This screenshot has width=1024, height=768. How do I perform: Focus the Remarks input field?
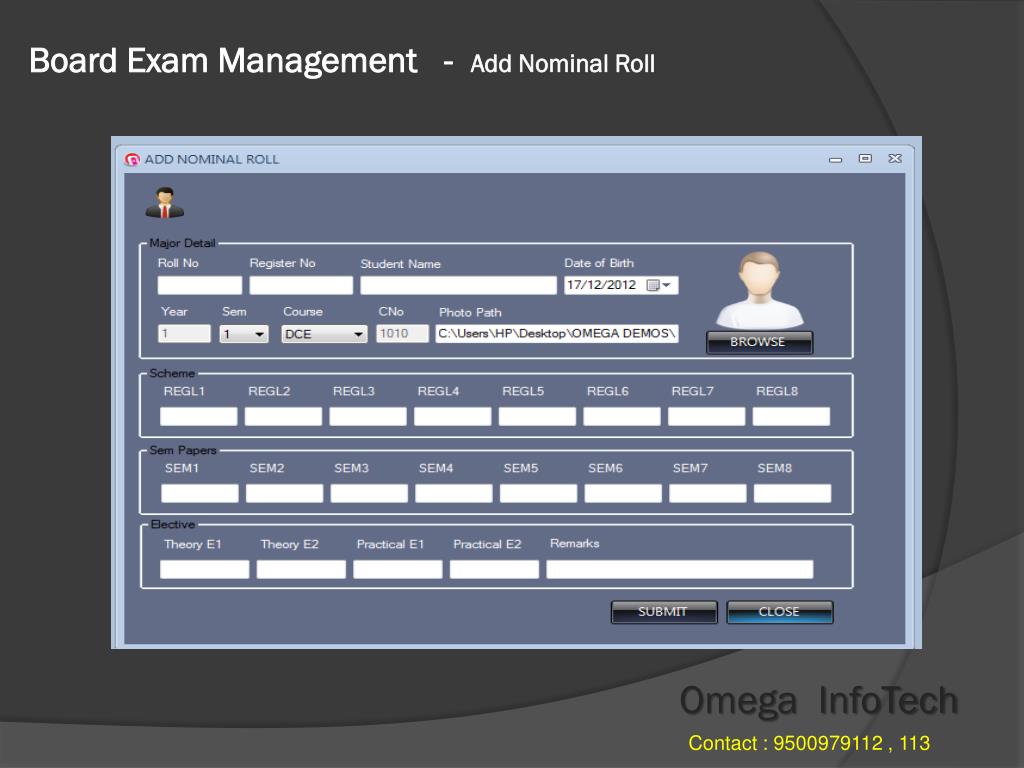pos(680,569)
